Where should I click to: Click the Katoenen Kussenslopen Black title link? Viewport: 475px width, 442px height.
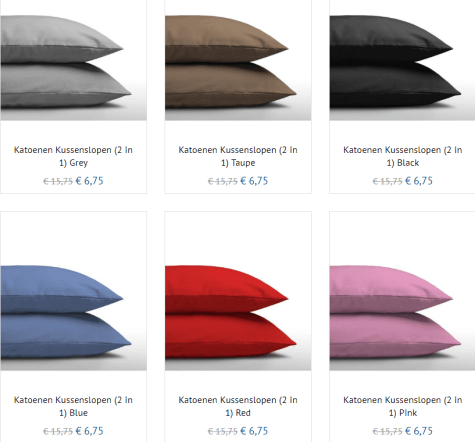(x=403, y=156)
